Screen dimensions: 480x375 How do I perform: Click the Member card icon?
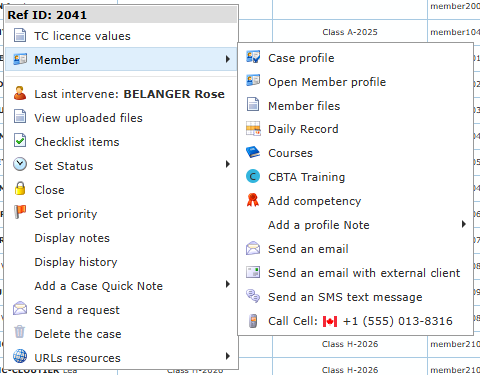[x=20, y=59]
